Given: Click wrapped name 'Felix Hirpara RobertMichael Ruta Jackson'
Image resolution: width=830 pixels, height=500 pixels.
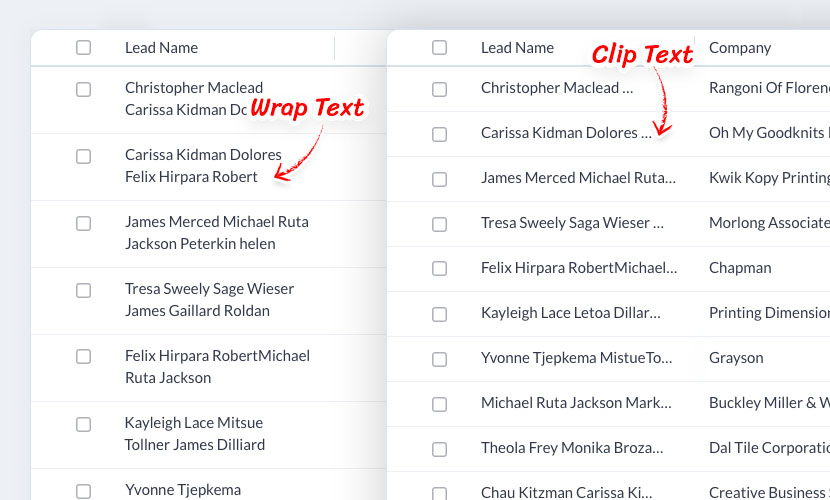Looking at the screenshot, I should click(x=218, y=367).
